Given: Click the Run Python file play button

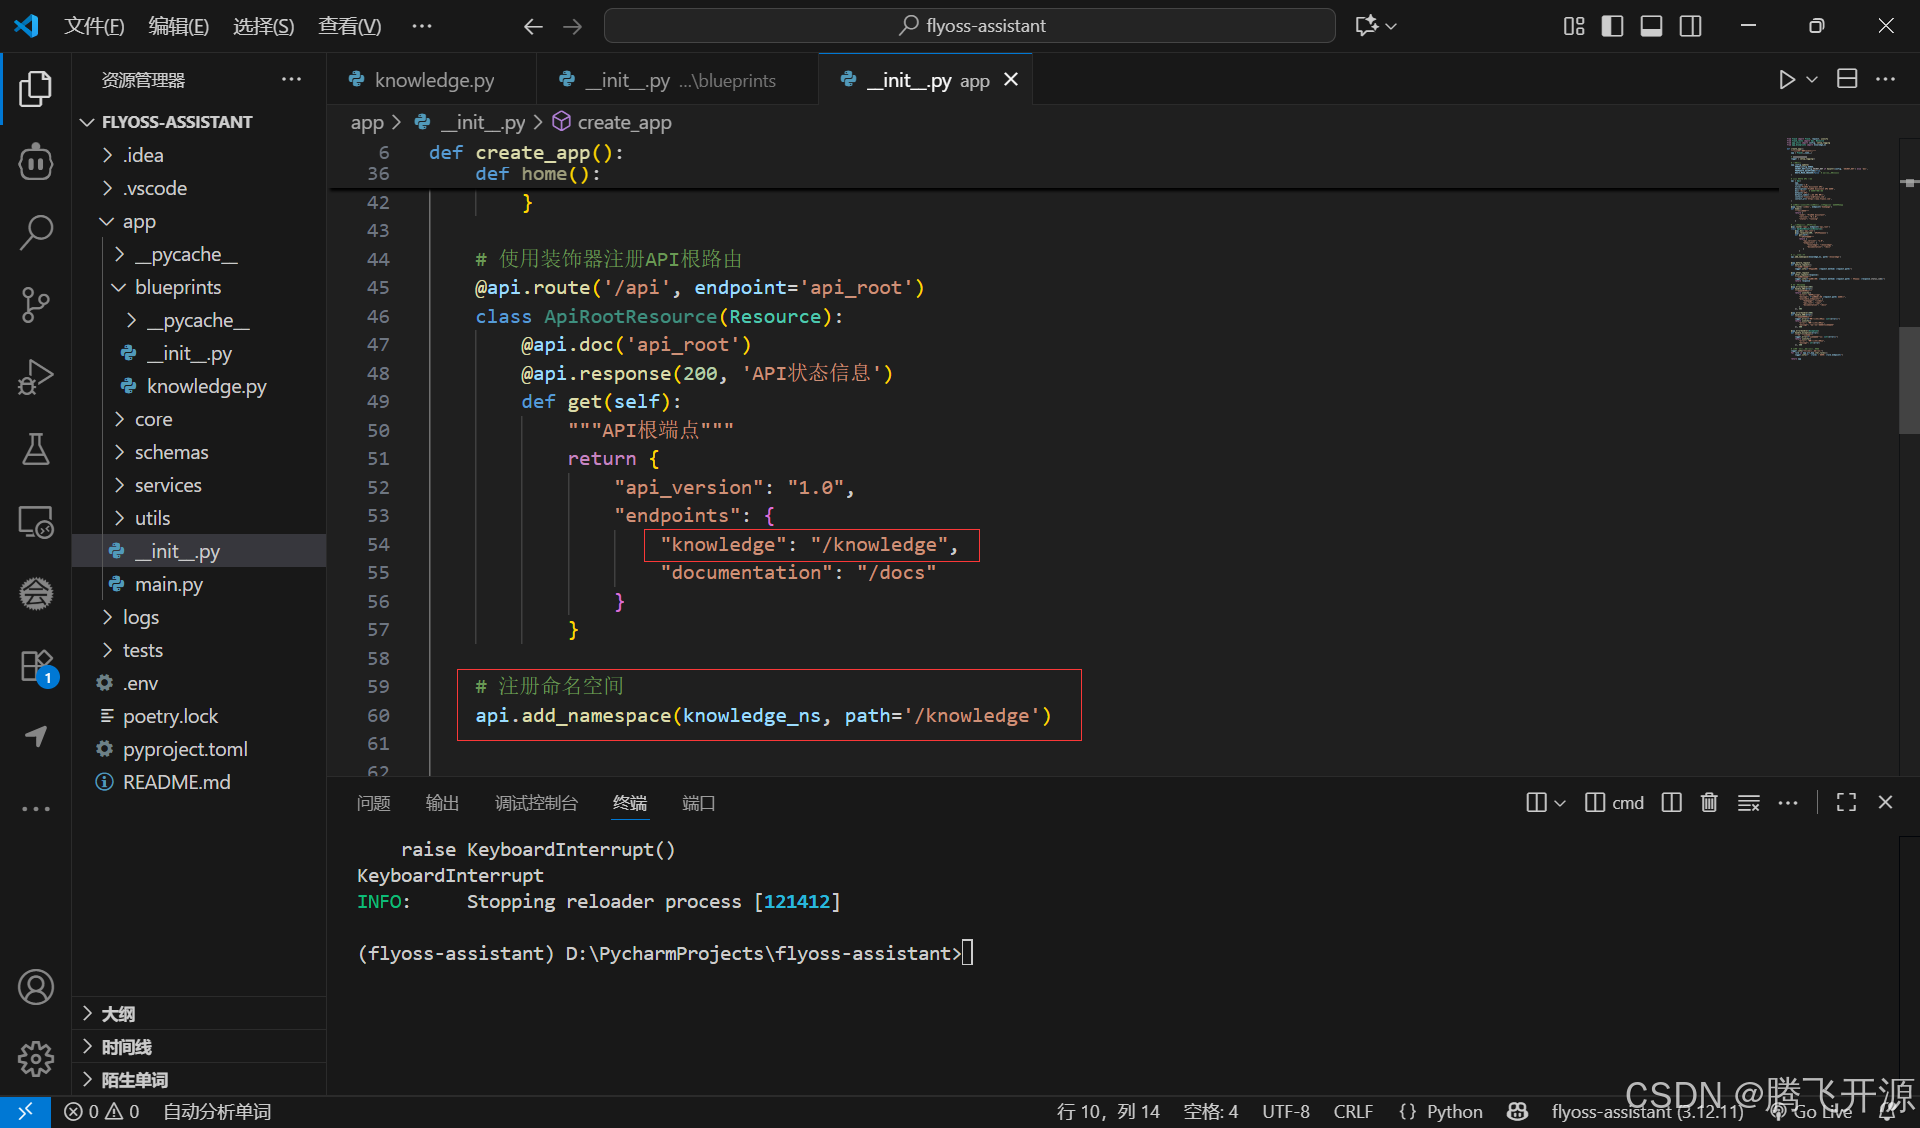Looking at the screenshot, I should click(1786, 80).
